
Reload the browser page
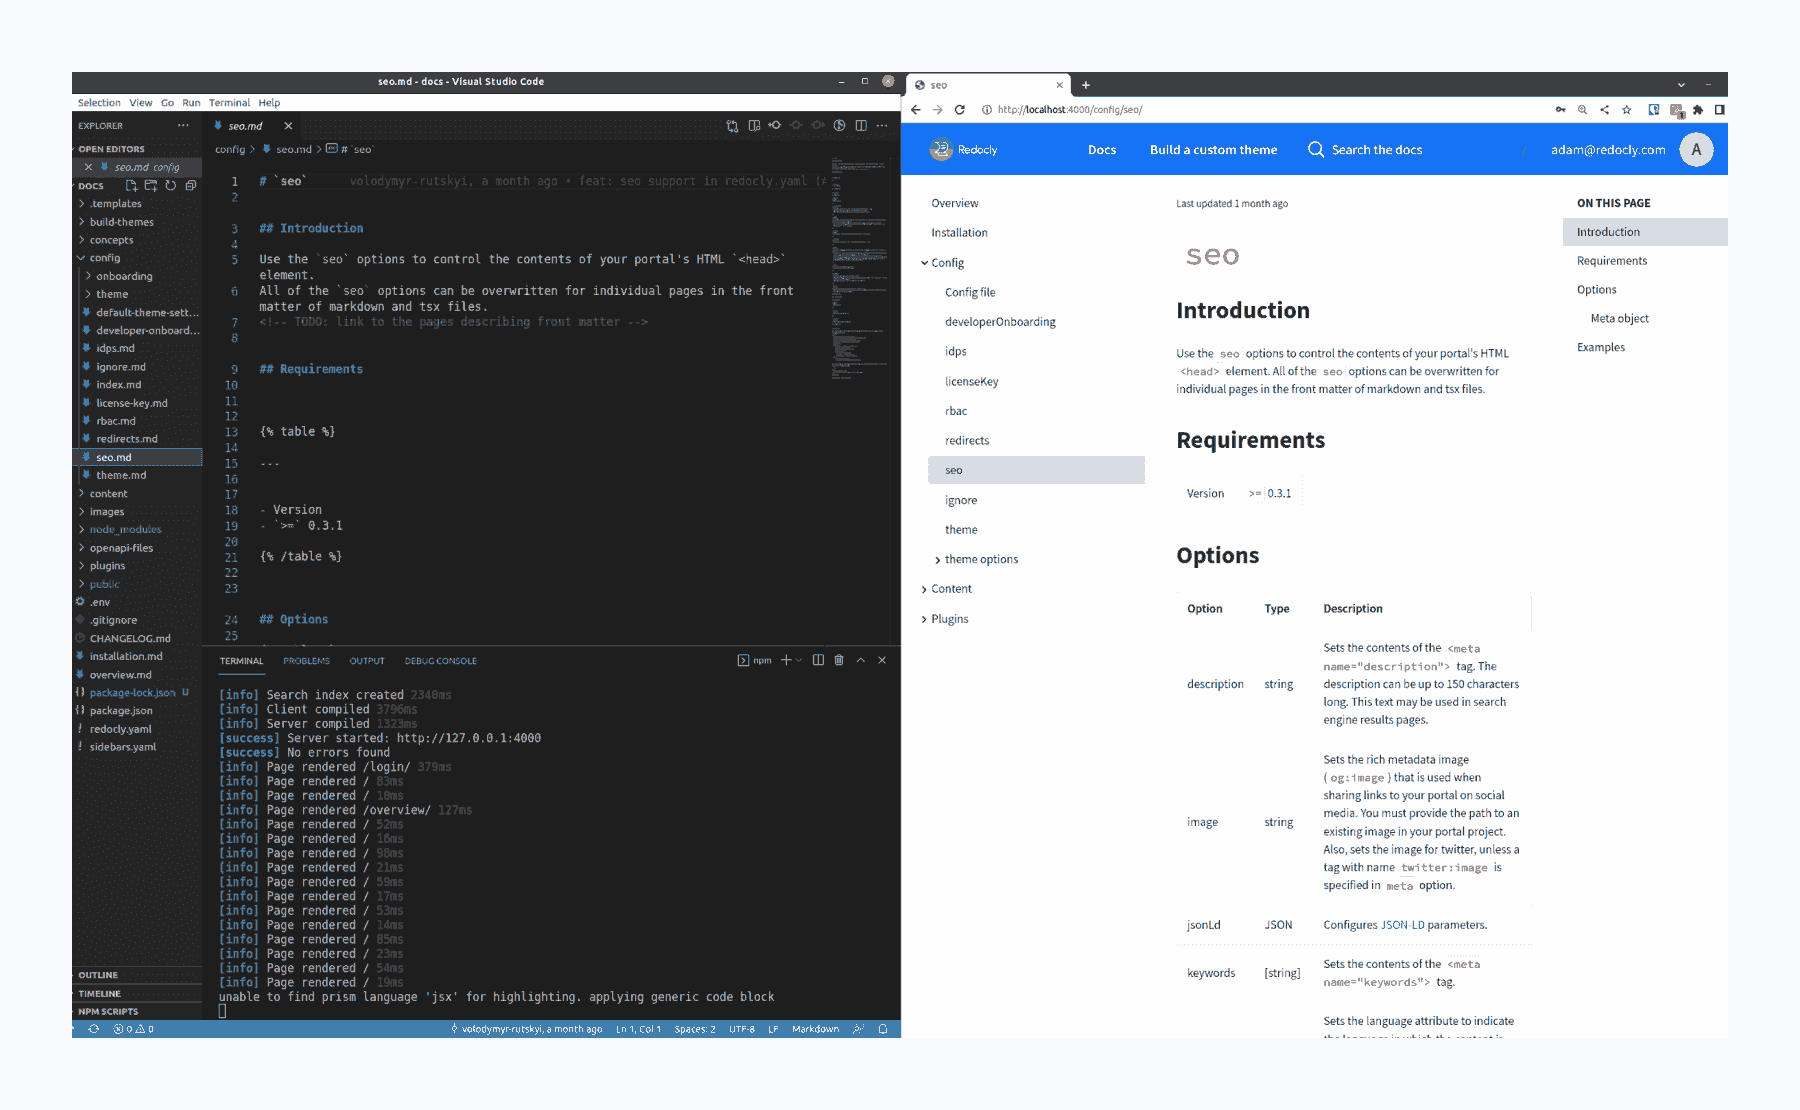click(x=960, y=110)
